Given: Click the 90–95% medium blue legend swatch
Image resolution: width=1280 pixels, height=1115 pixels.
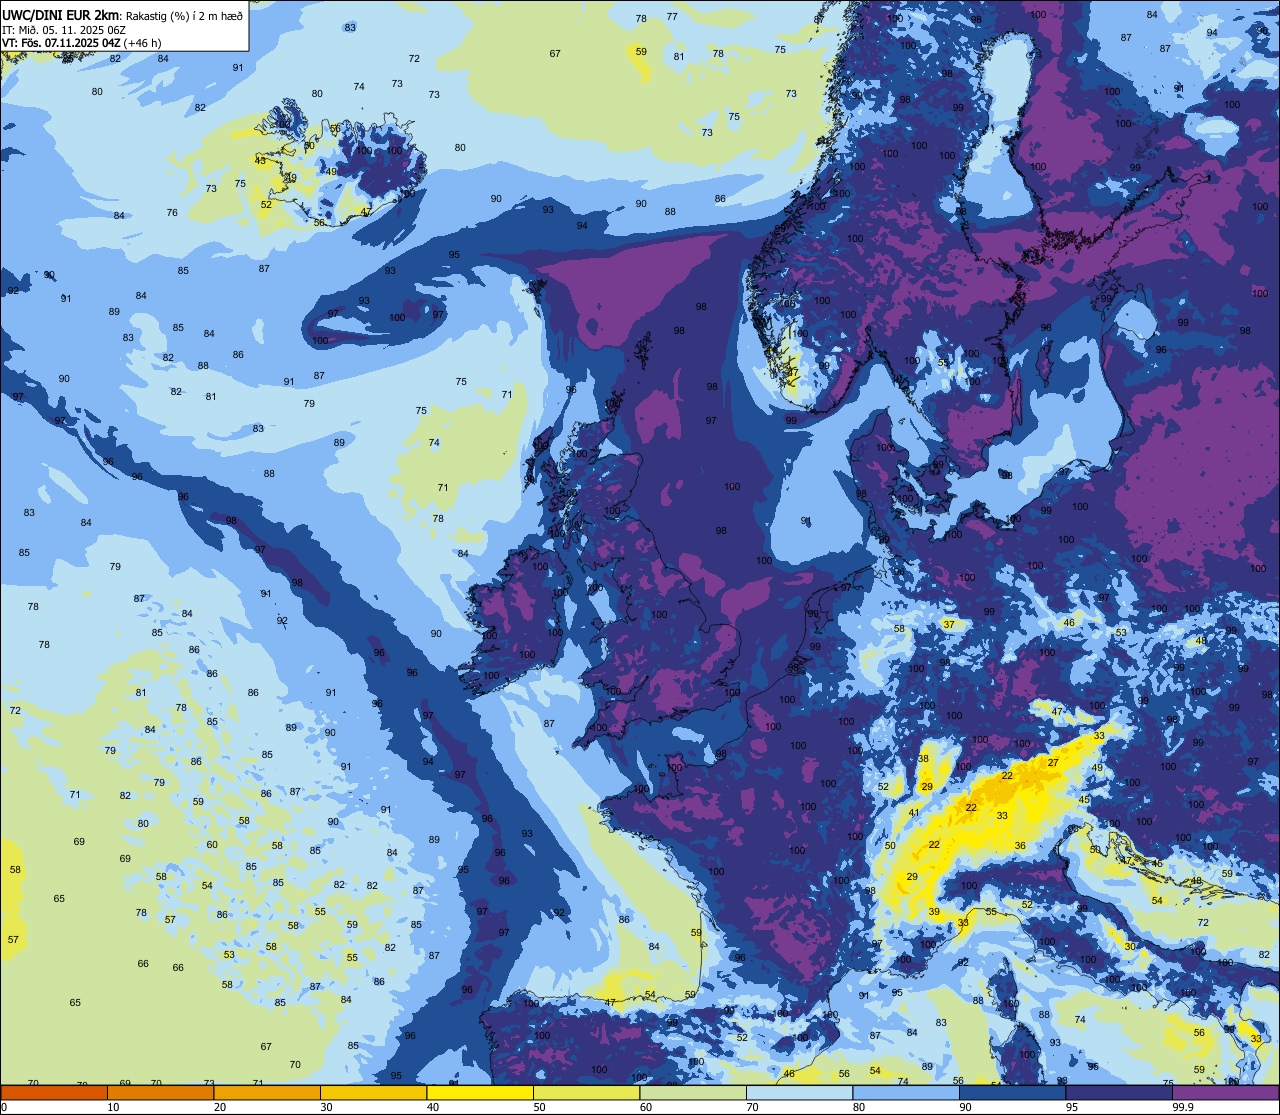Looking at the screenshot, I should pyautogui.click(x=1012, y=1092).
